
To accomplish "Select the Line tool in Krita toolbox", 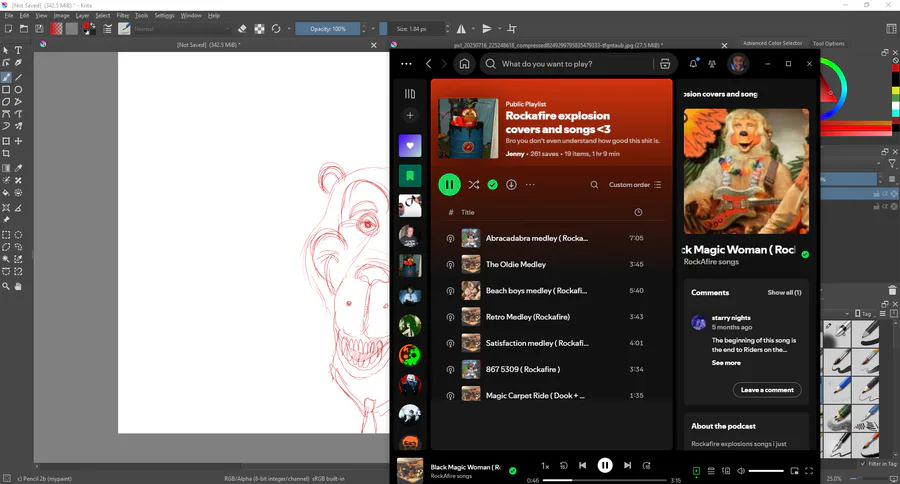I will click(x=18, y=77).
